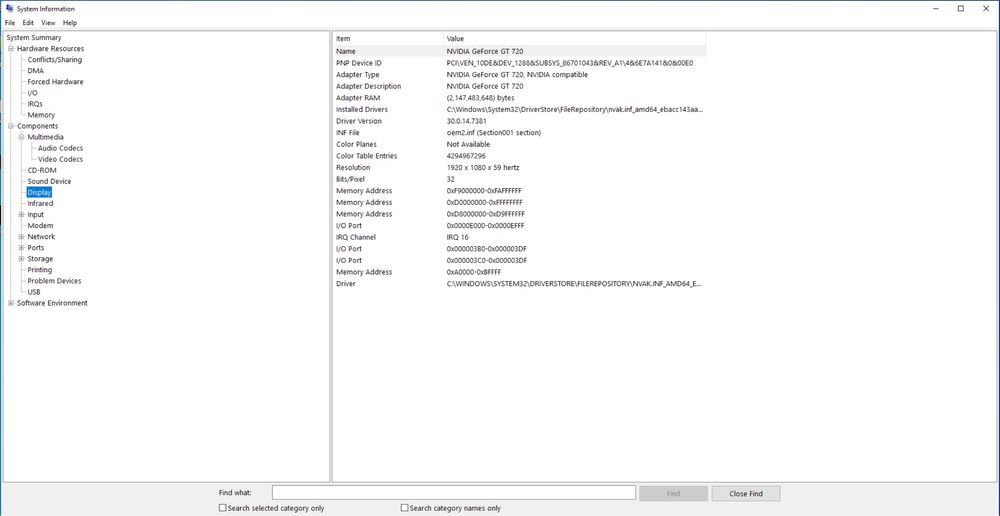
Task: Open the File menu
Action: (10, 23)
